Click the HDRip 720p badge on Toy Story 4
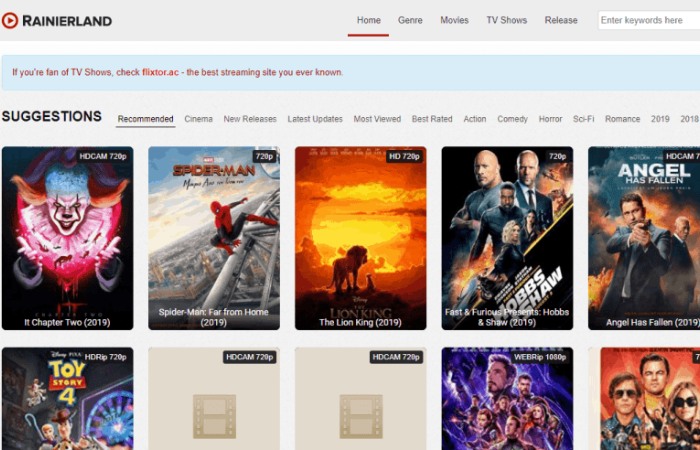 pos(105,357)
